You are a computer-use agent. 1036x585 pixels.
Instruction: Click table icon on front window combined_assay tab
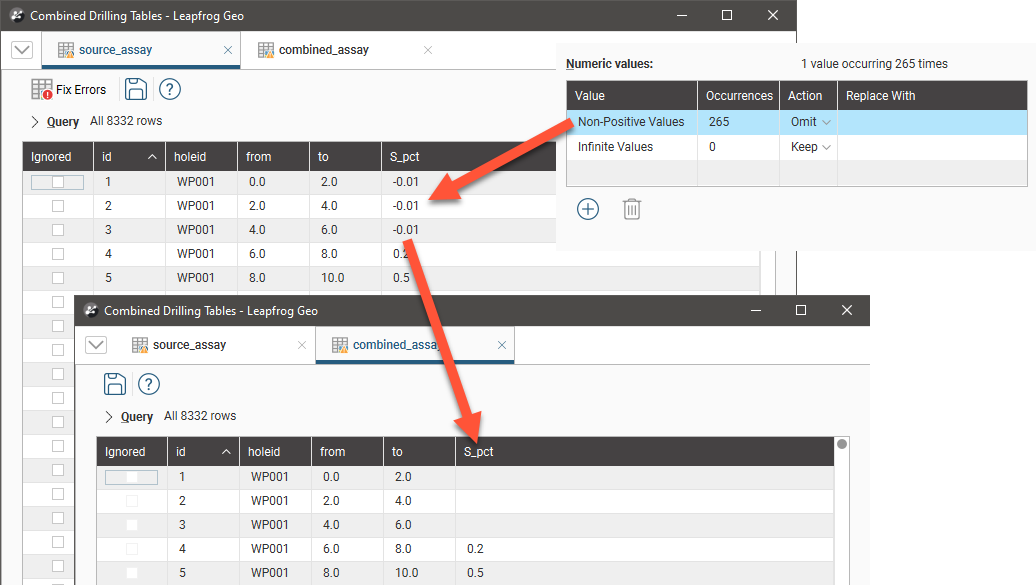coord(340,345)
